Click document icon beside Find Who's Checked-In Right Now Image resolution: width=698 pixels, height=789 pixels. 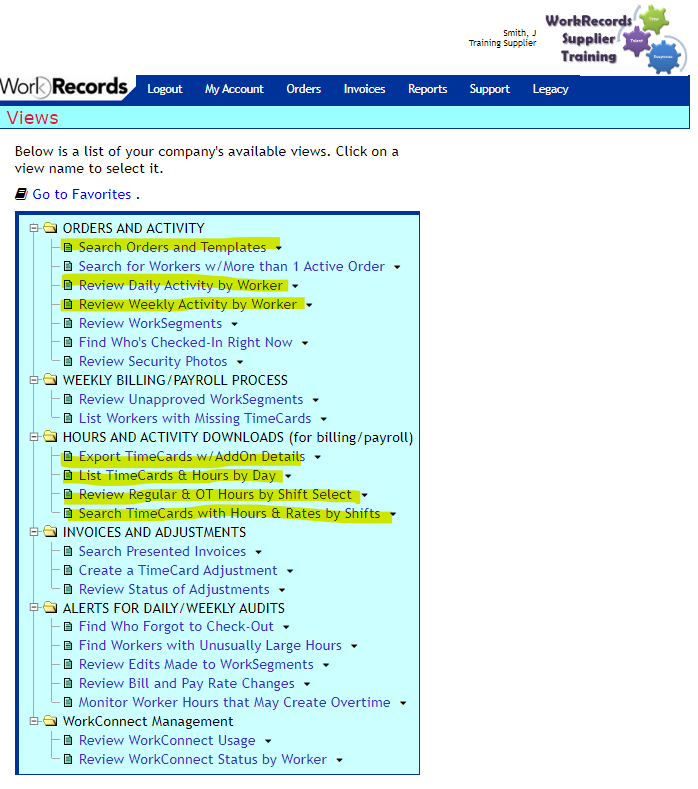(68, 342)
